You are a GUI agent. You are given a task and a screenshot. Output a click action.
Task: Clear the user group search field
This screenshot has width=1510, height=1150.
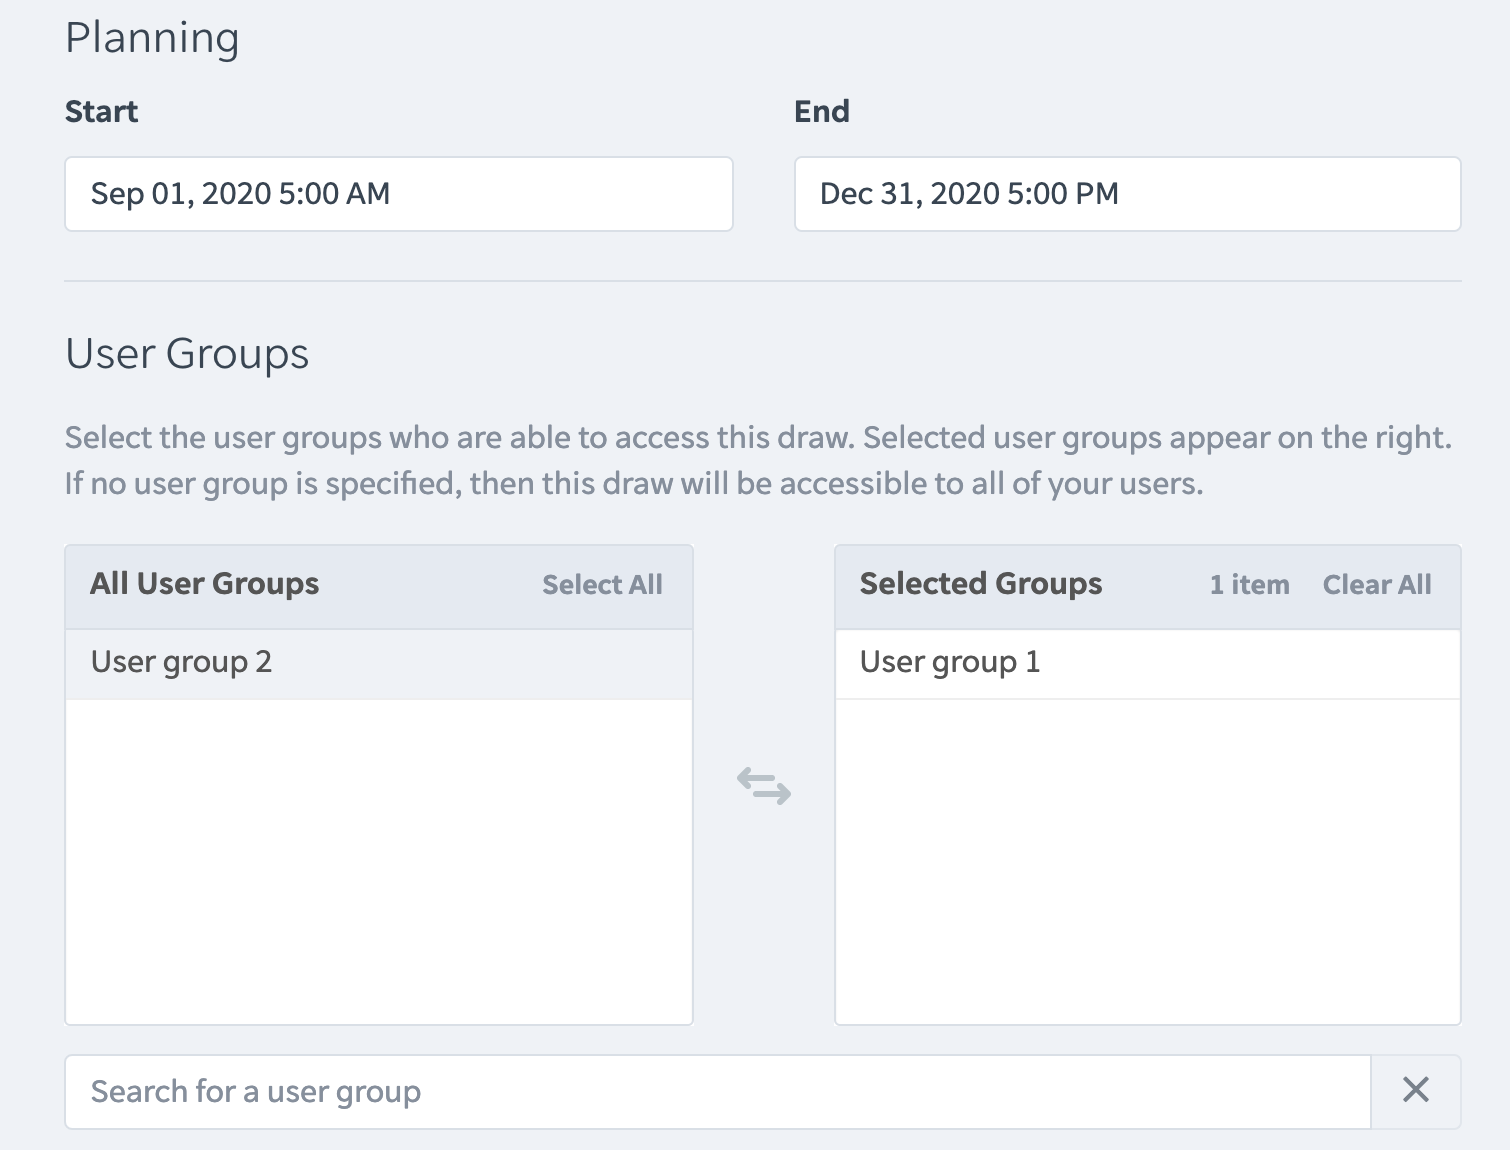(1415, 1090)
